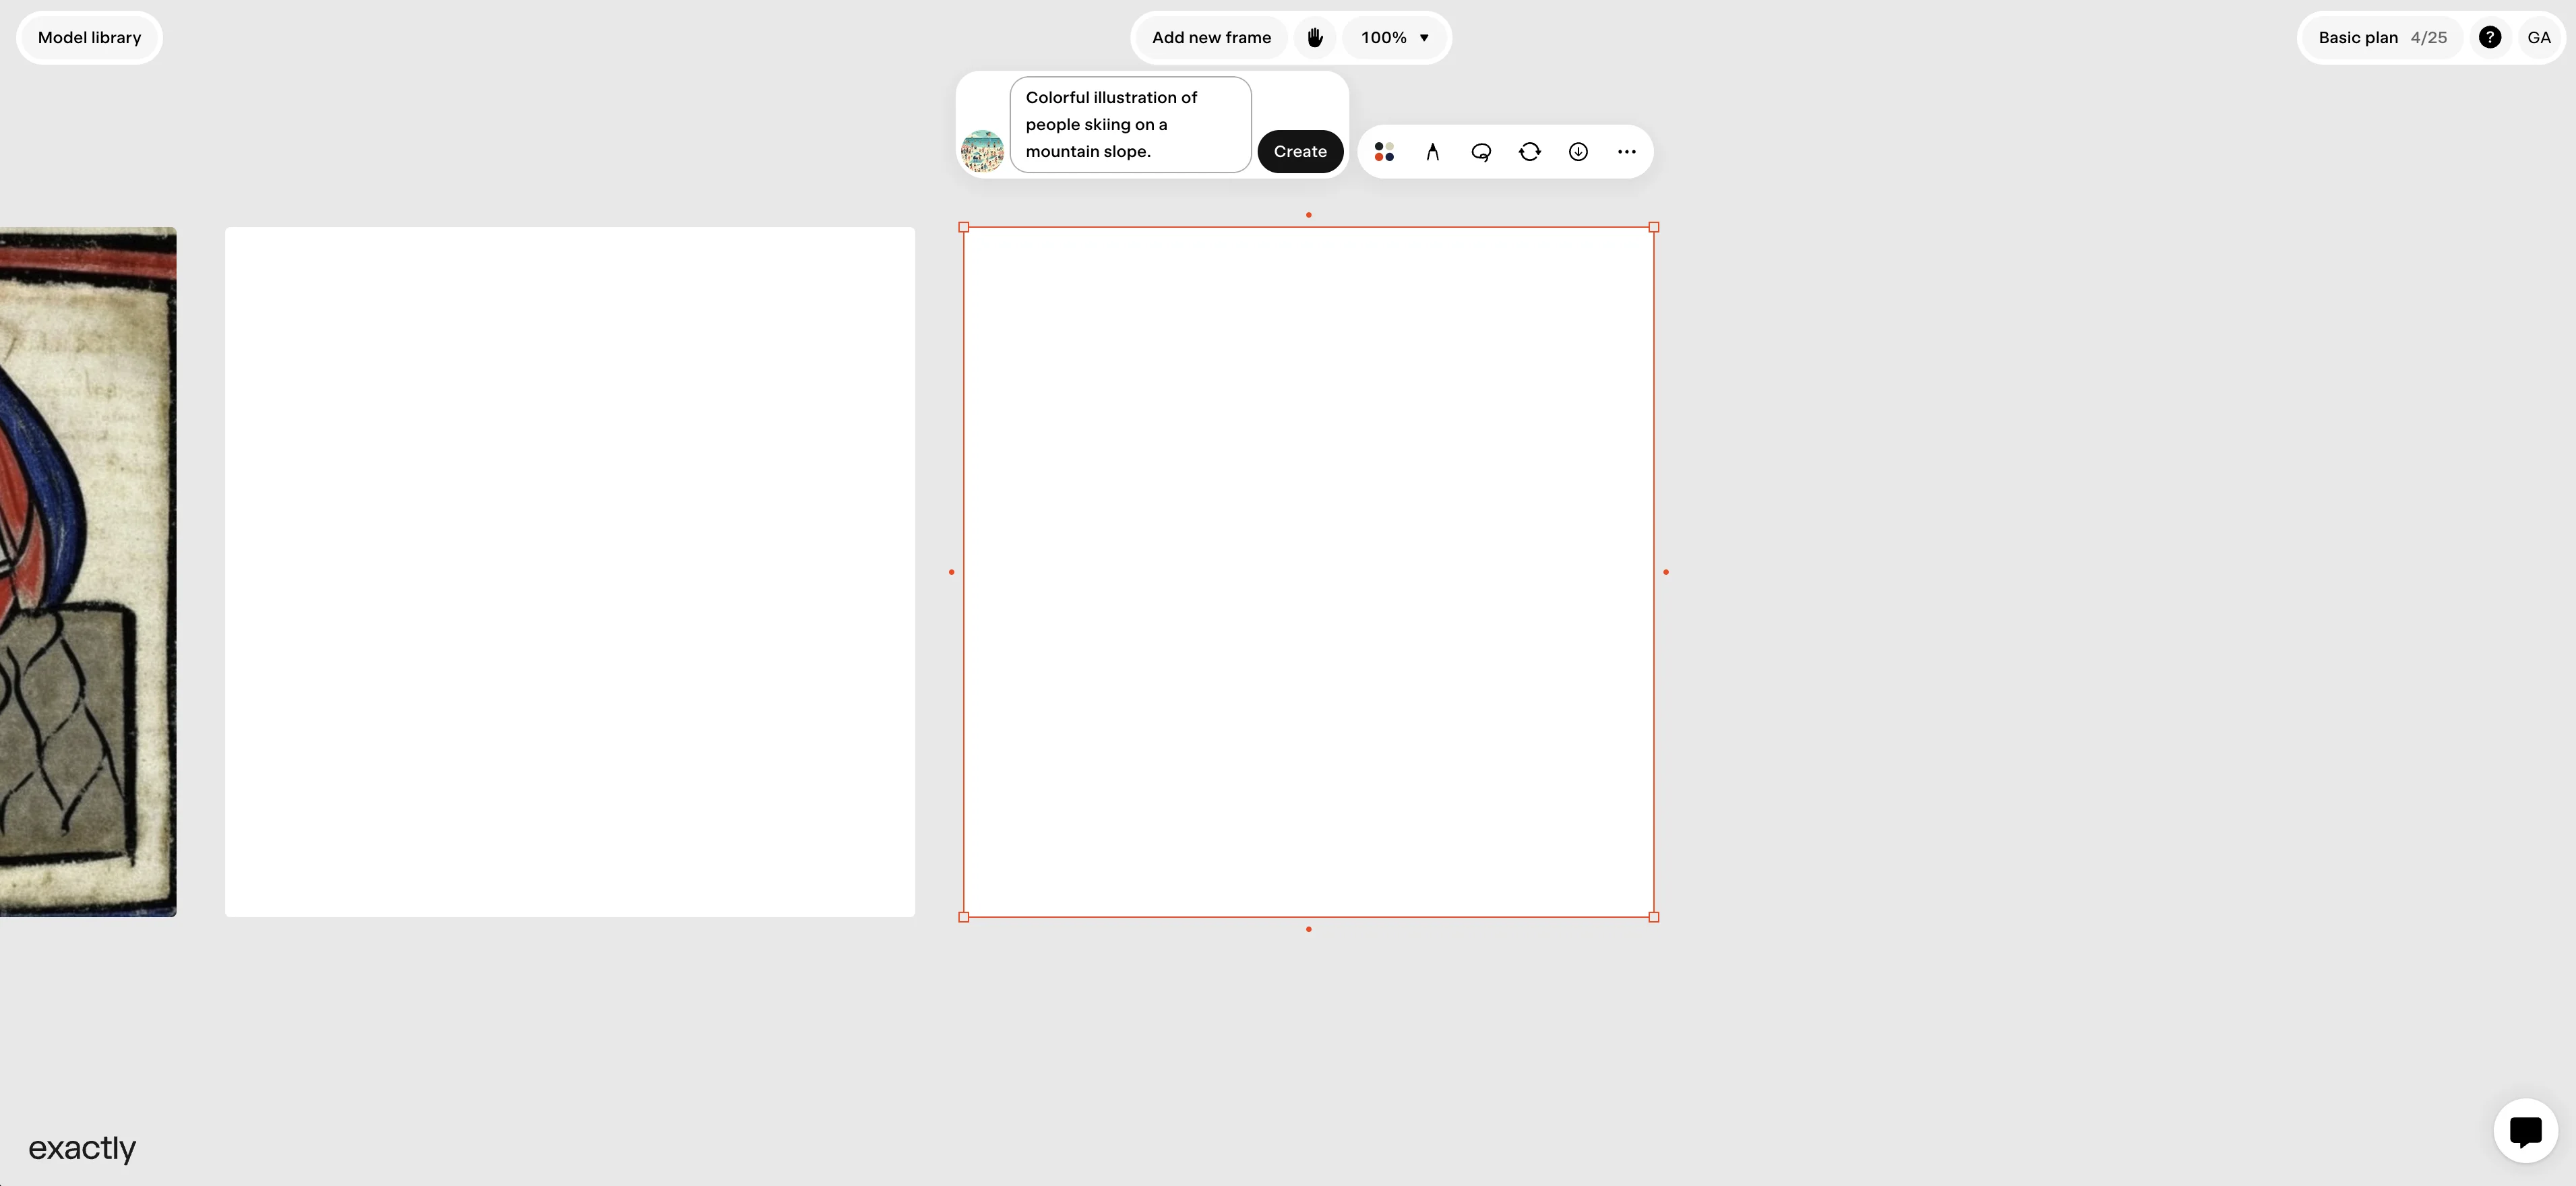Screen dimensions: 2576x1186
Task: Click the beach style model thumbnail
Action: coord(982,151)
